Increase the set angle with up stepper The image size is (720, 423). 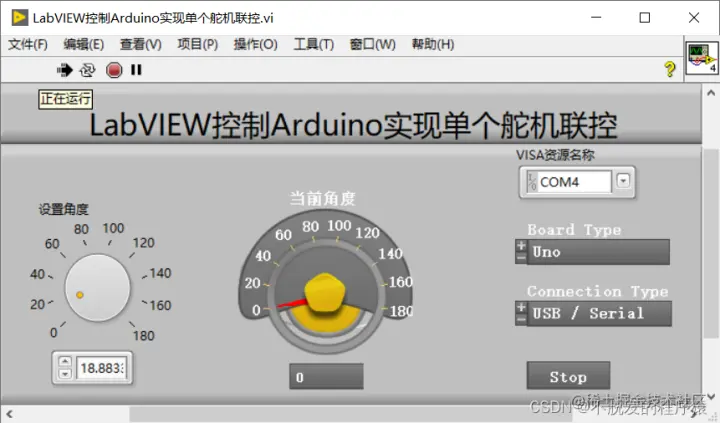[x=65, y=362]
